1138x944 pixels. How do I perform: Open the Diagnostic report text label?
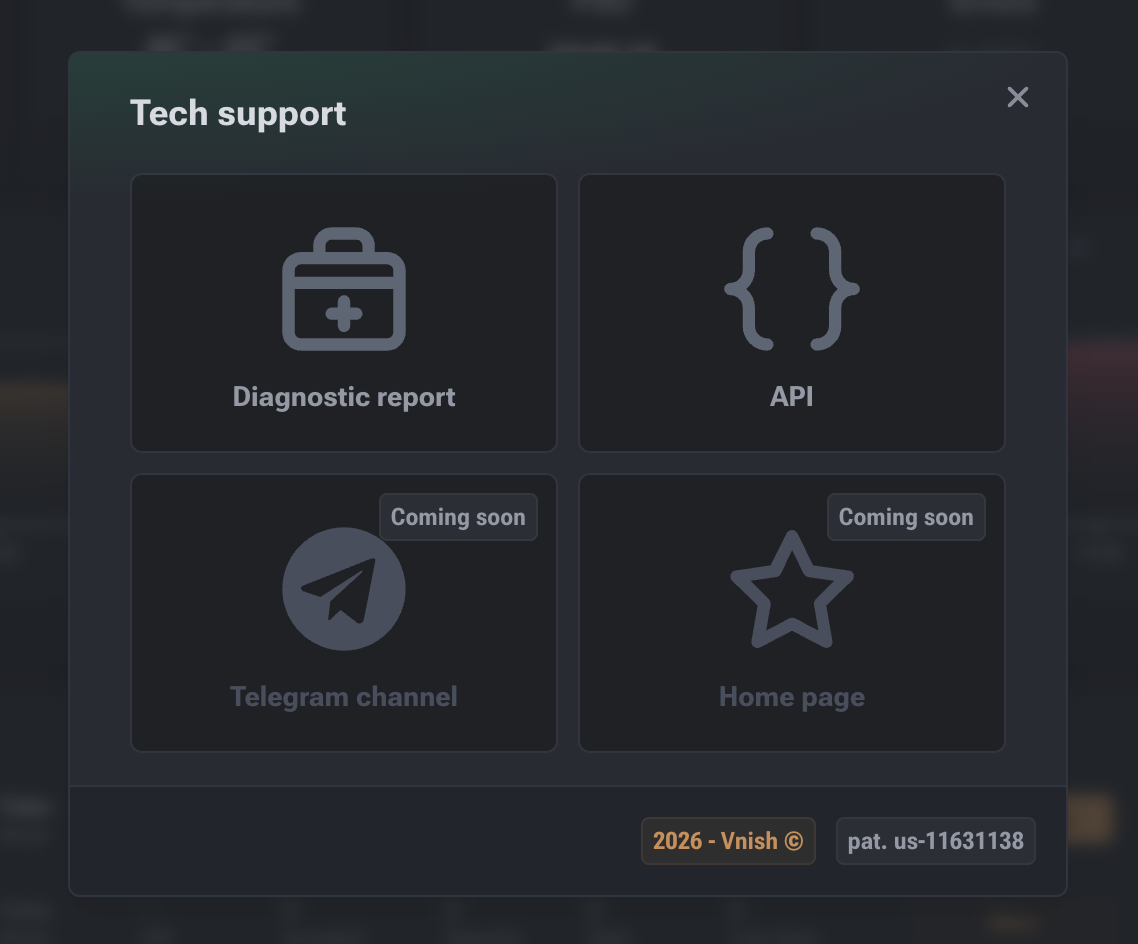click(344, 397)
